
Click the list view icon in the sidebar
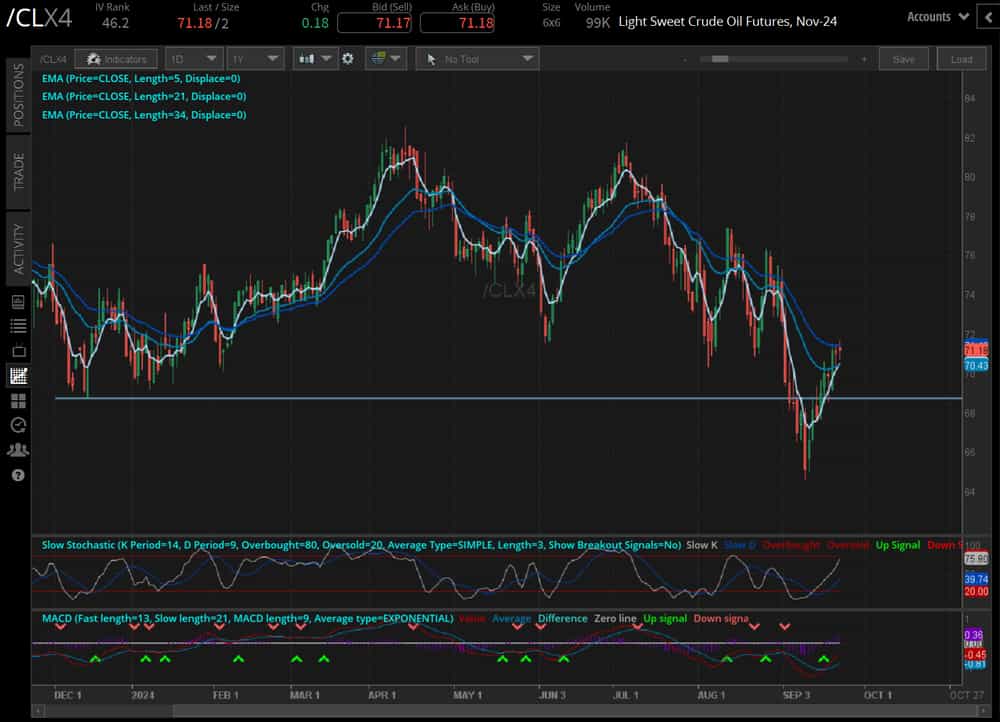(17, 325)
